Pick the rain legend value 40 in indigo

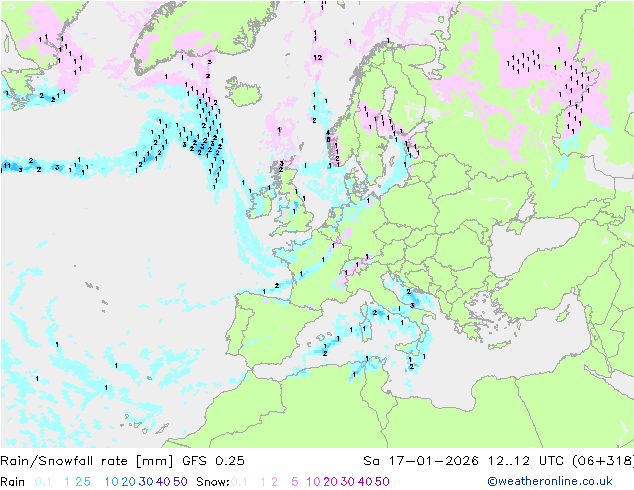point(163,482)
